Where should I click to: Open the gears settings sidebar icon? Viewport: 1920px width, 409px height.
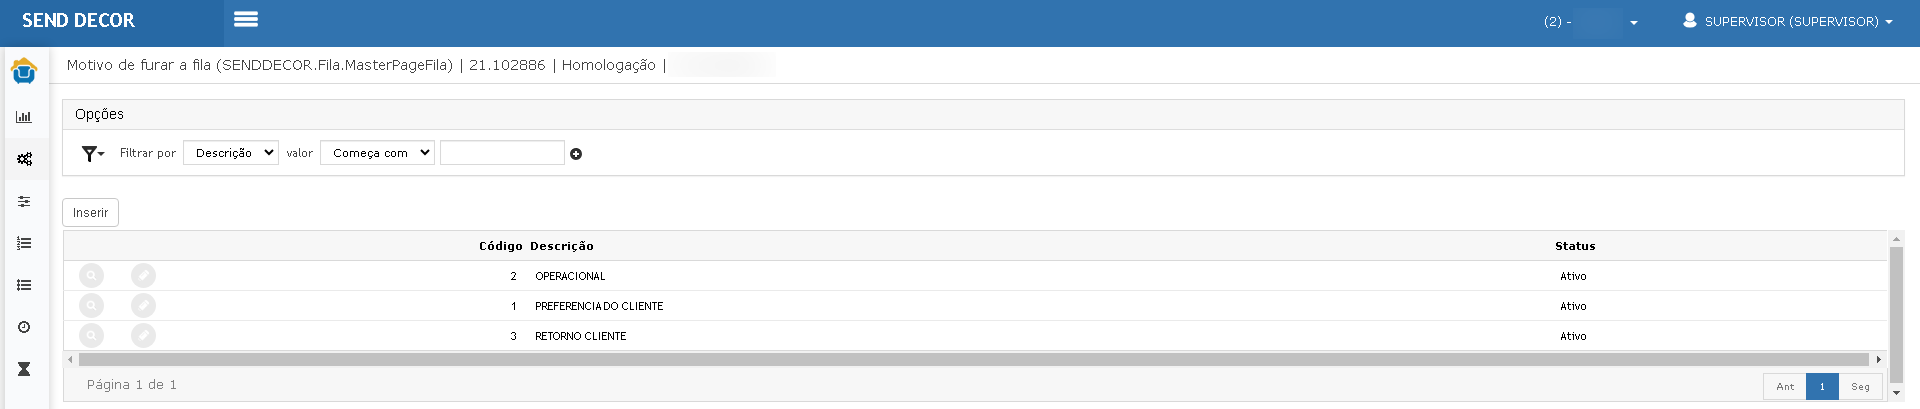24,159
